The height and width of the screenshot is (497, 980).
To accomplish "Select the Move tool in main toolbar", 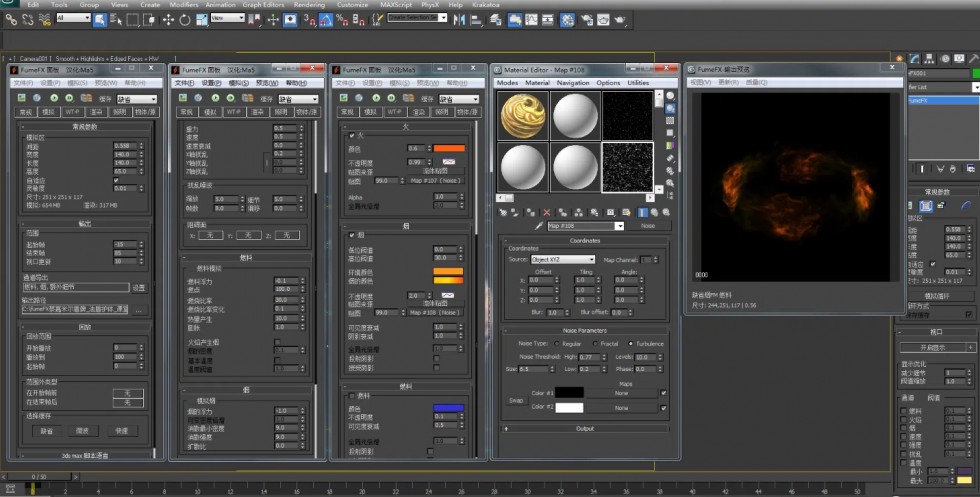I will [168, 20].
